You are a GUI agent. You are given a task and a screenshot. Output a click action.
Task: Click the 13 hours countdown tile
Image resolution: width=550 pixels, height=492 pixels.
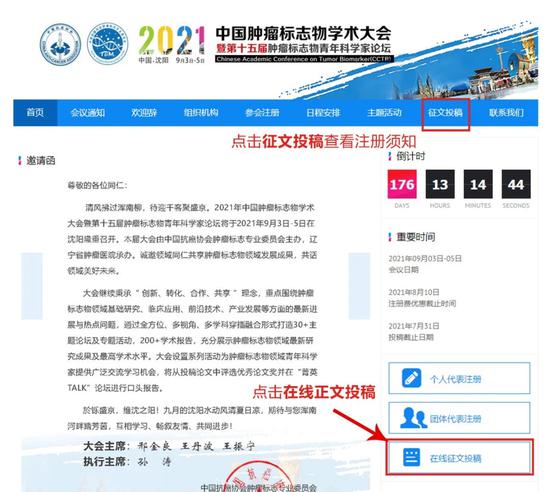440,184
